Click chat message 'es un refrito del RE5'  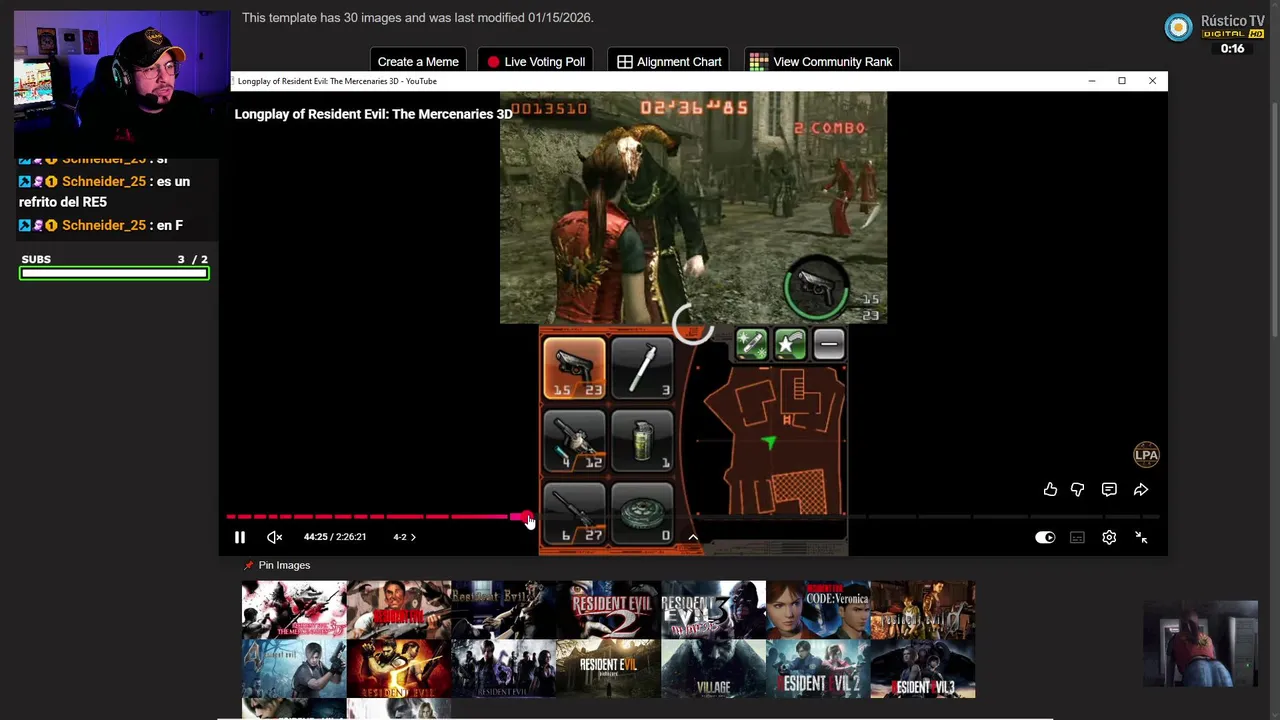104,191
